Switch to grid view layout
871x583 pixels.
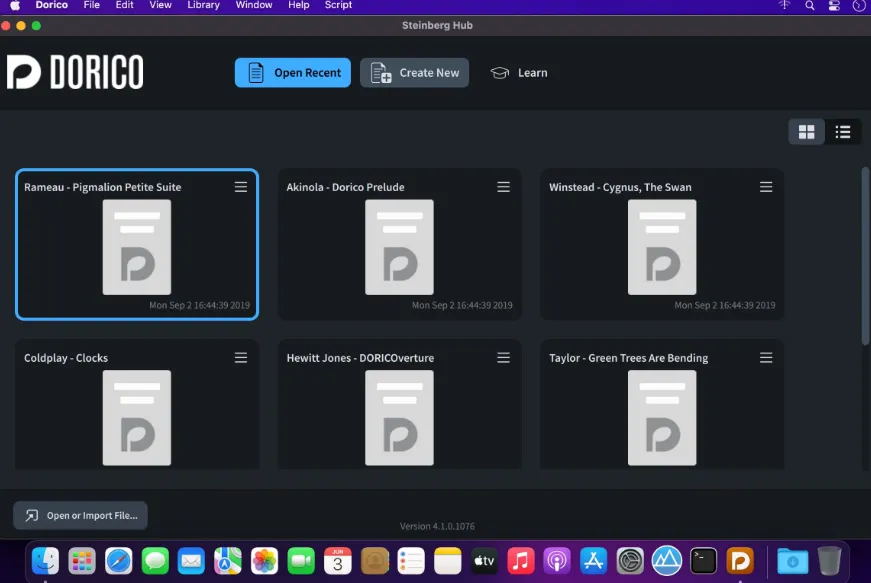tap(806, 132)
